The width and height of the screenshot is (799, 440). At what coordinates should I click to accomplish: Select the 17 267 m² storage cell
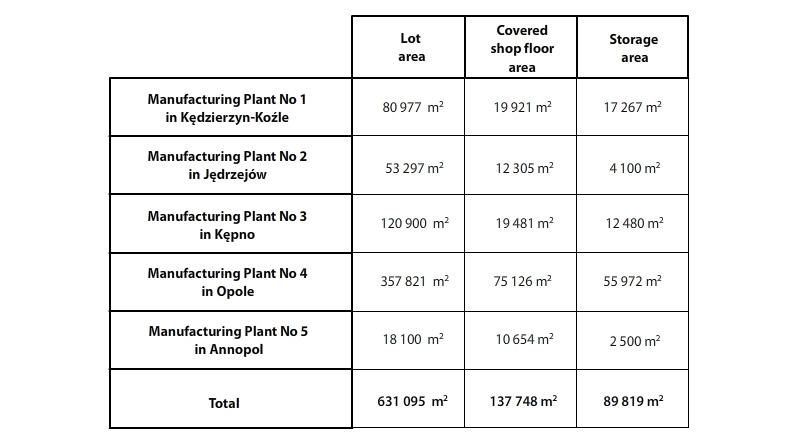[632, 107]
